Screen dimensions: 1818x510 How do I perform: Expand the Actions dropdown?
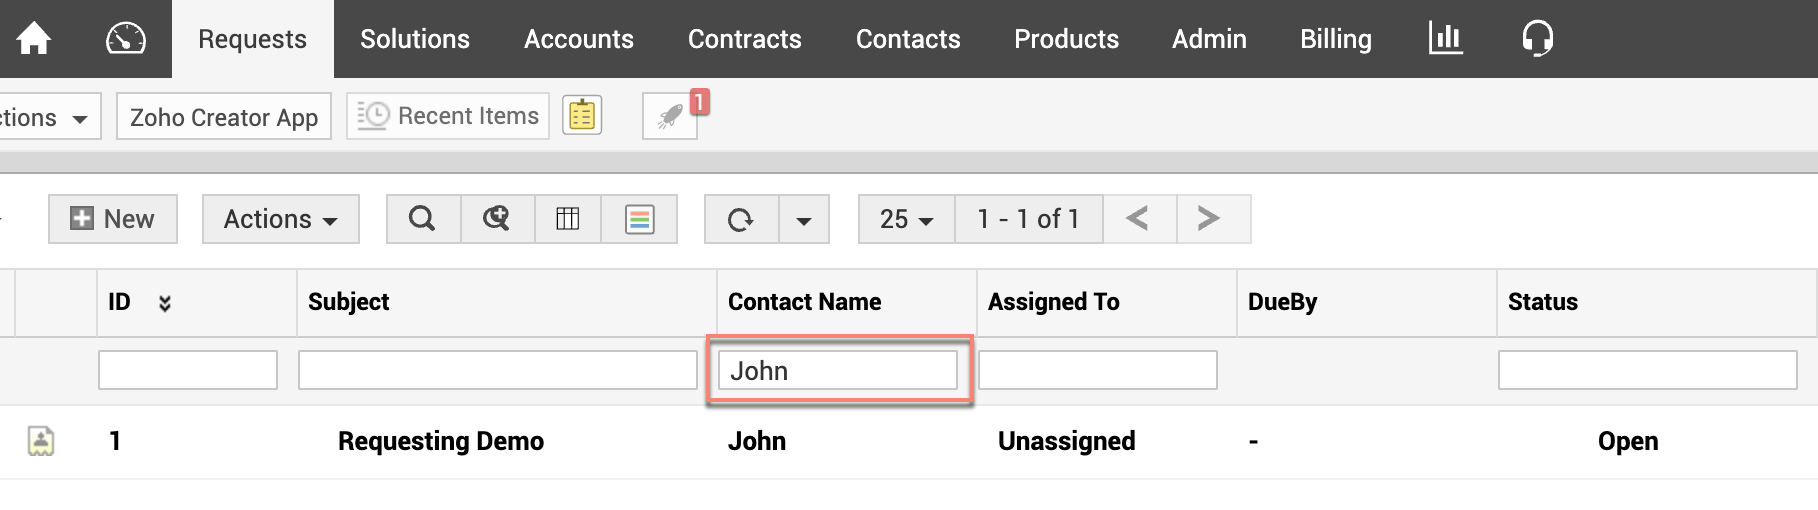point(280,219)
